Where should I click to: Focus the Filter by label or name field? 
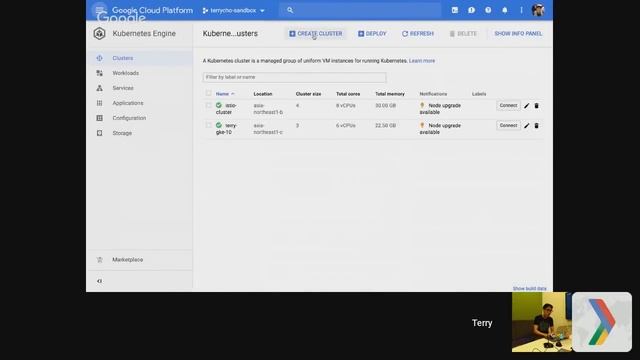tap(294, 77)
